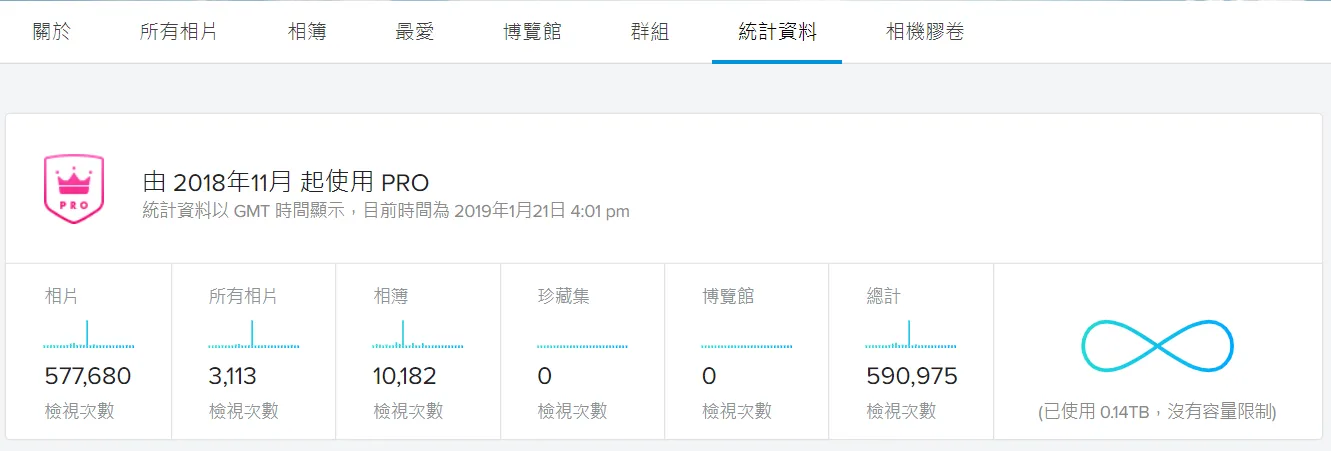Click the 577,680 photo views count
The width and height of the screenshot is (1331, 451).
click(x=88, y=377)
